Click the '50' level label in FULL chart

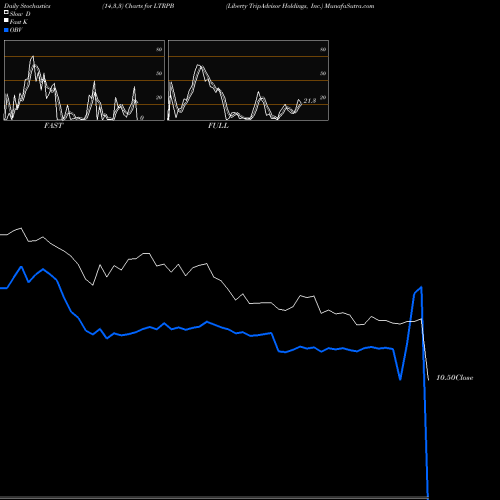pyautogui.click(x=323, y=73)
